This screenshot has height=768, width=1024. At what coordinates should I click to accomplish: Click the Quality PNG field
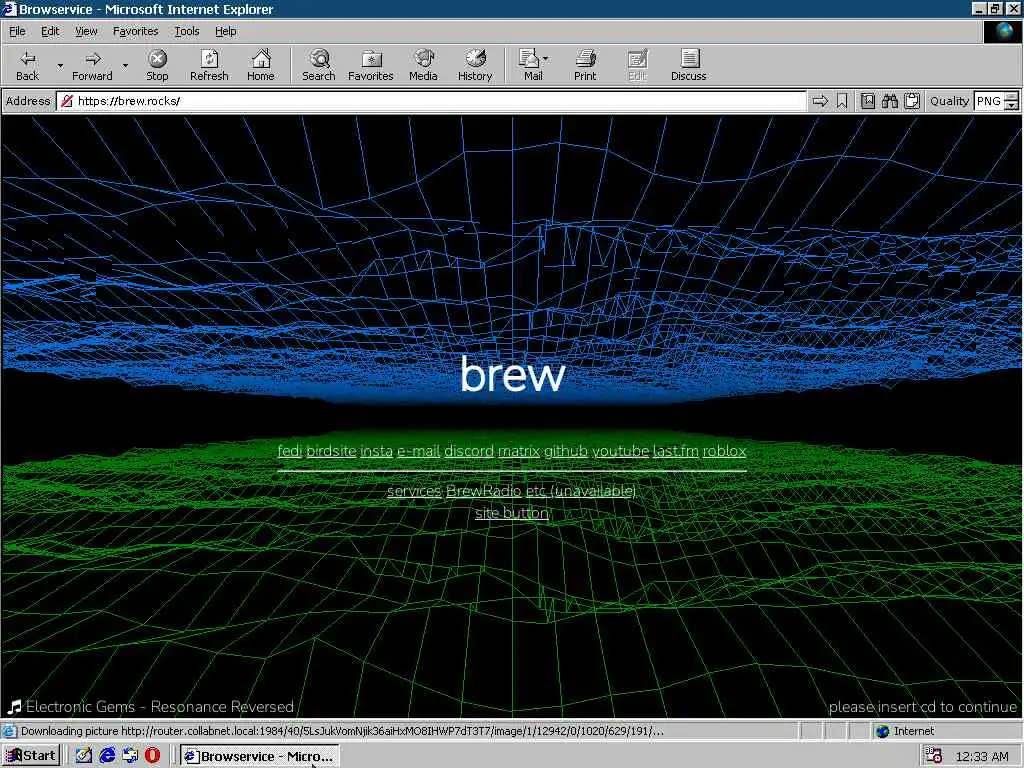[989, 101]
